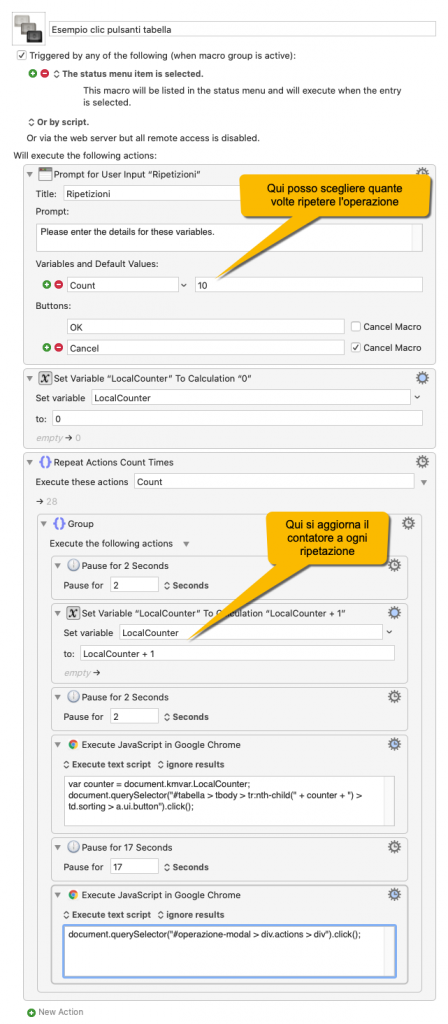
Task: Click the script field with "#operazione-modal" selector
Action: click(229, 952)
